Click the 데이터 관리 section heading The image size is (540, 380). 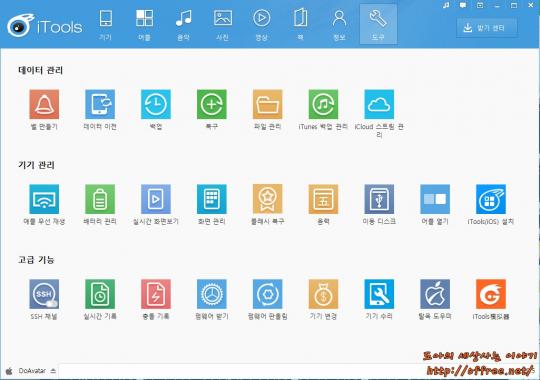[40, 70]
